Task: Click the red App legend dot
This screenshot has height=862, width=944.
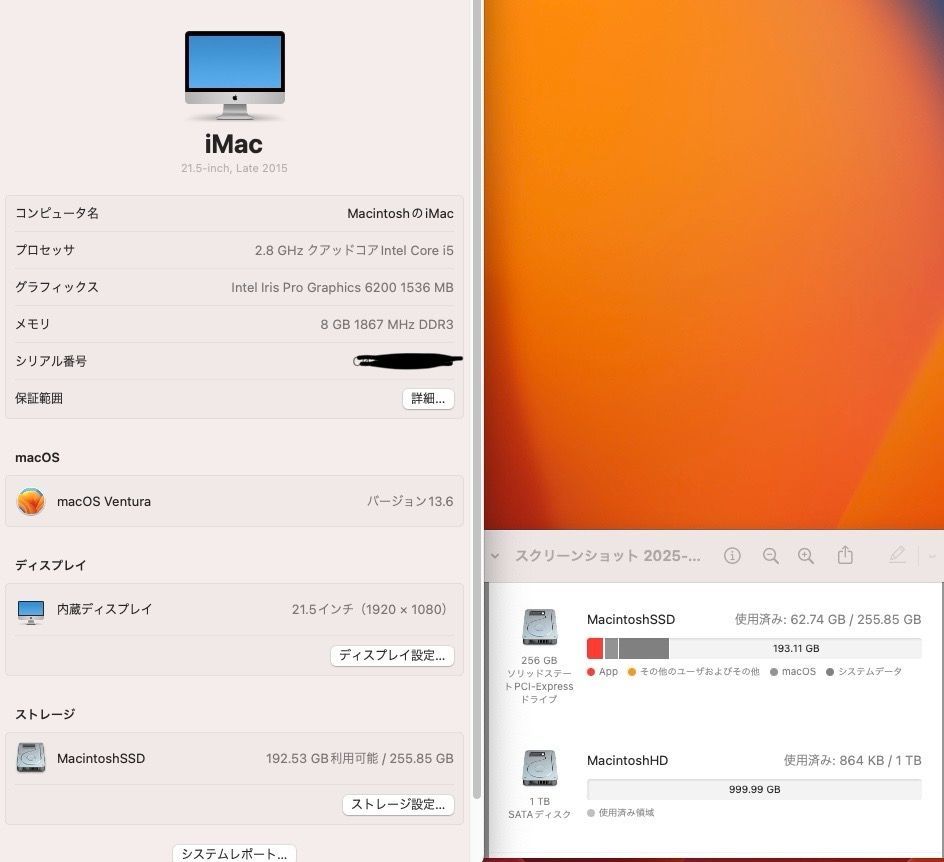Action: 592,671
